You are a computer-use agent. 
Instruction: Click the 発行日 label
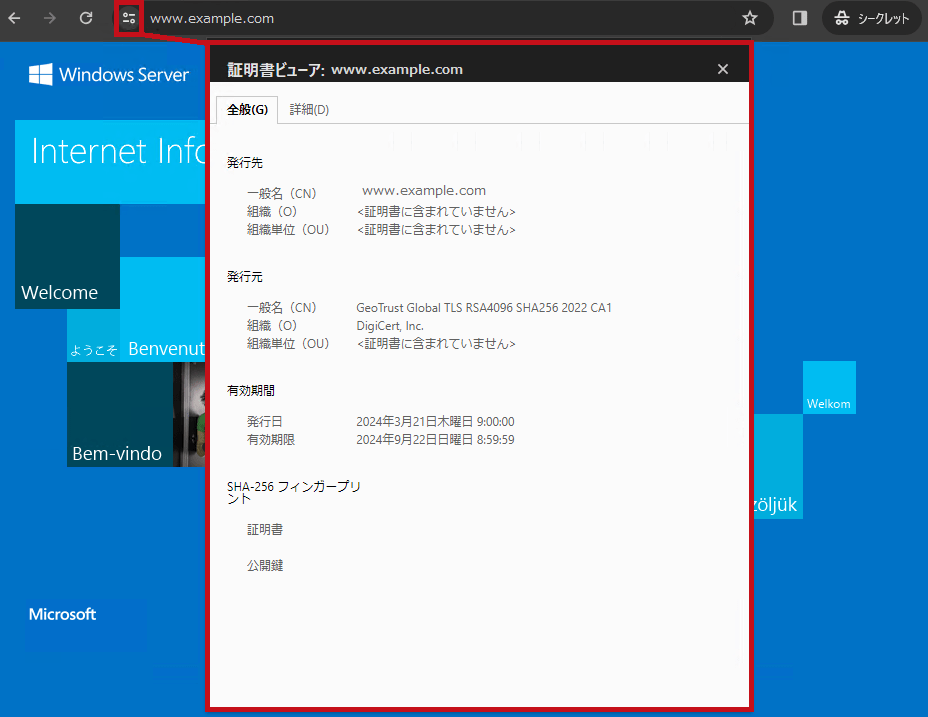click(265, 422)
